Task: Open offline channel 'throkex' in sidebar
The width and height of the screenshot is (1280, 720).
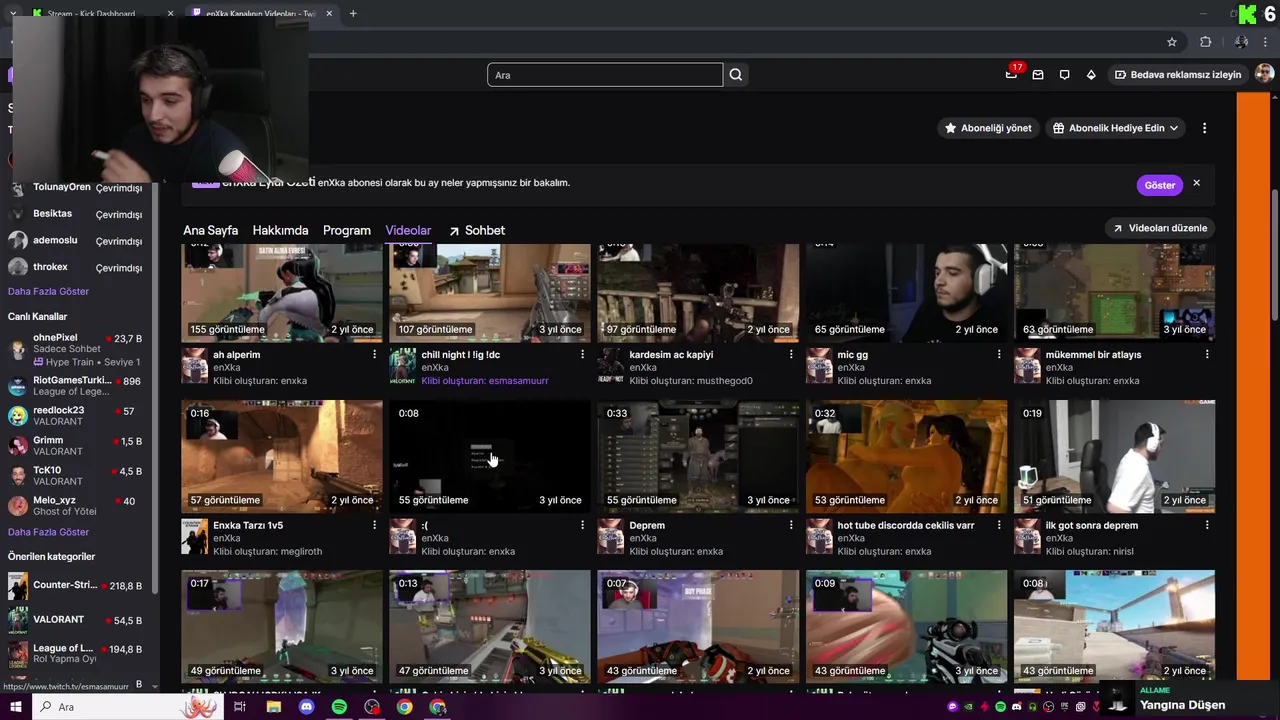Action: tap(78, 268)
